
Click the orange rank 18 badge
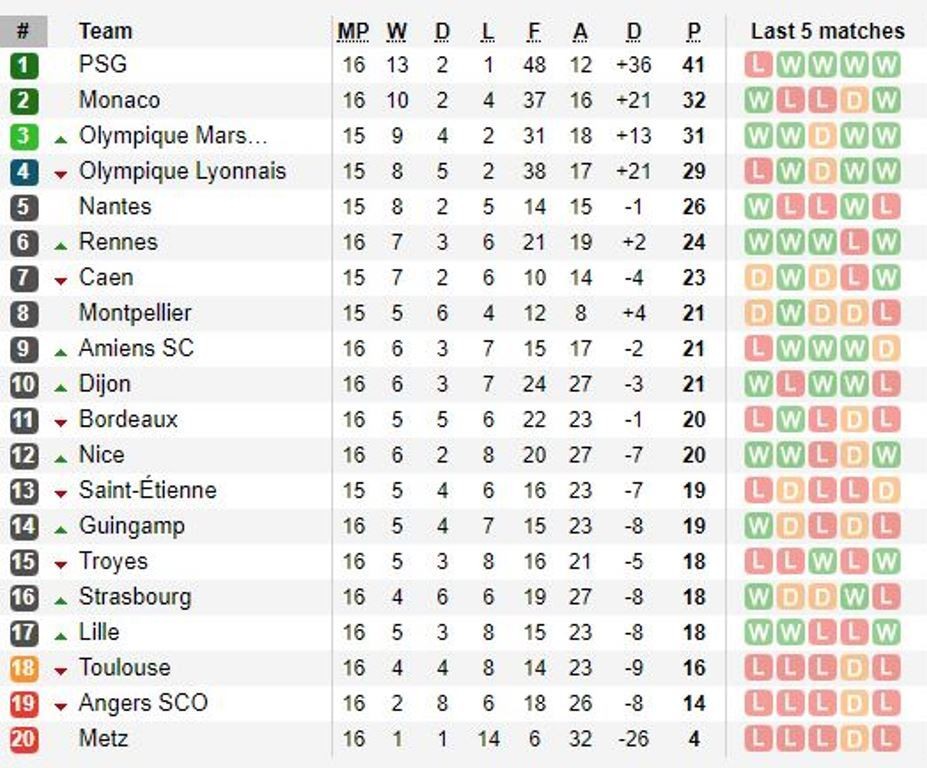click(x=24, y=668)
